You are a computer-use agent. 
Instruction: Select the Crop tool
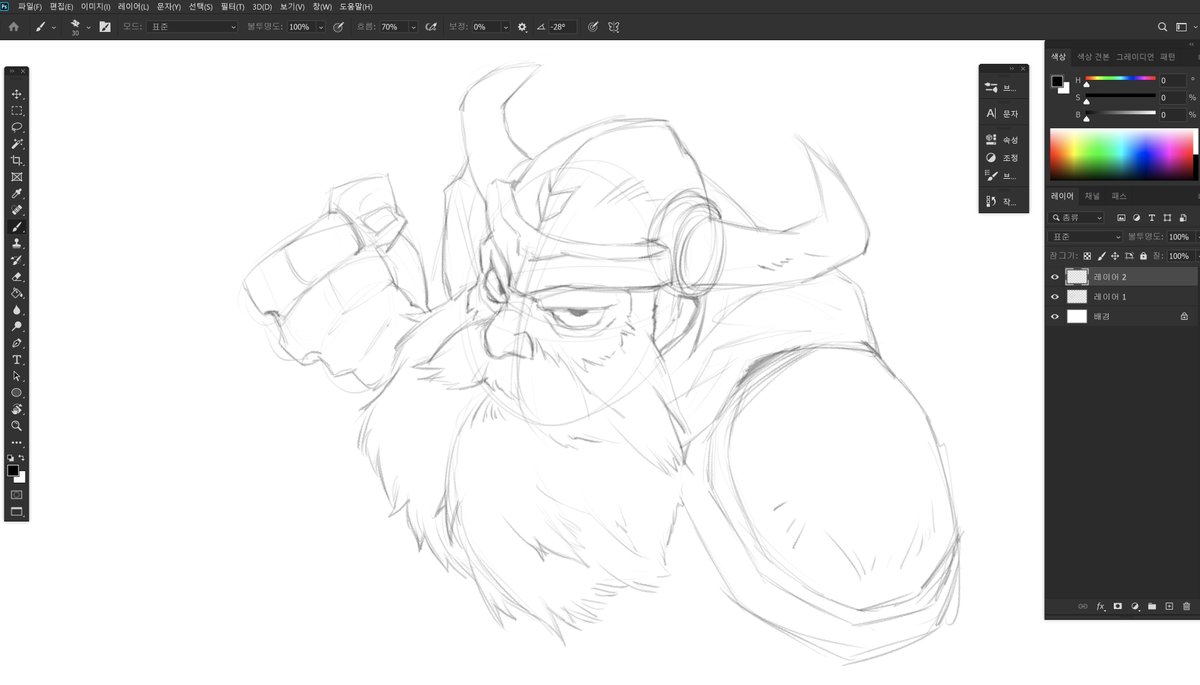click(x=17, y=161)
